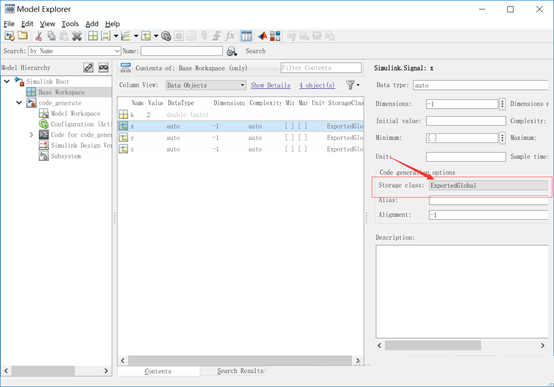
Task: Select Configuration (Active) tree item
Action: click(x=81, y=124)
